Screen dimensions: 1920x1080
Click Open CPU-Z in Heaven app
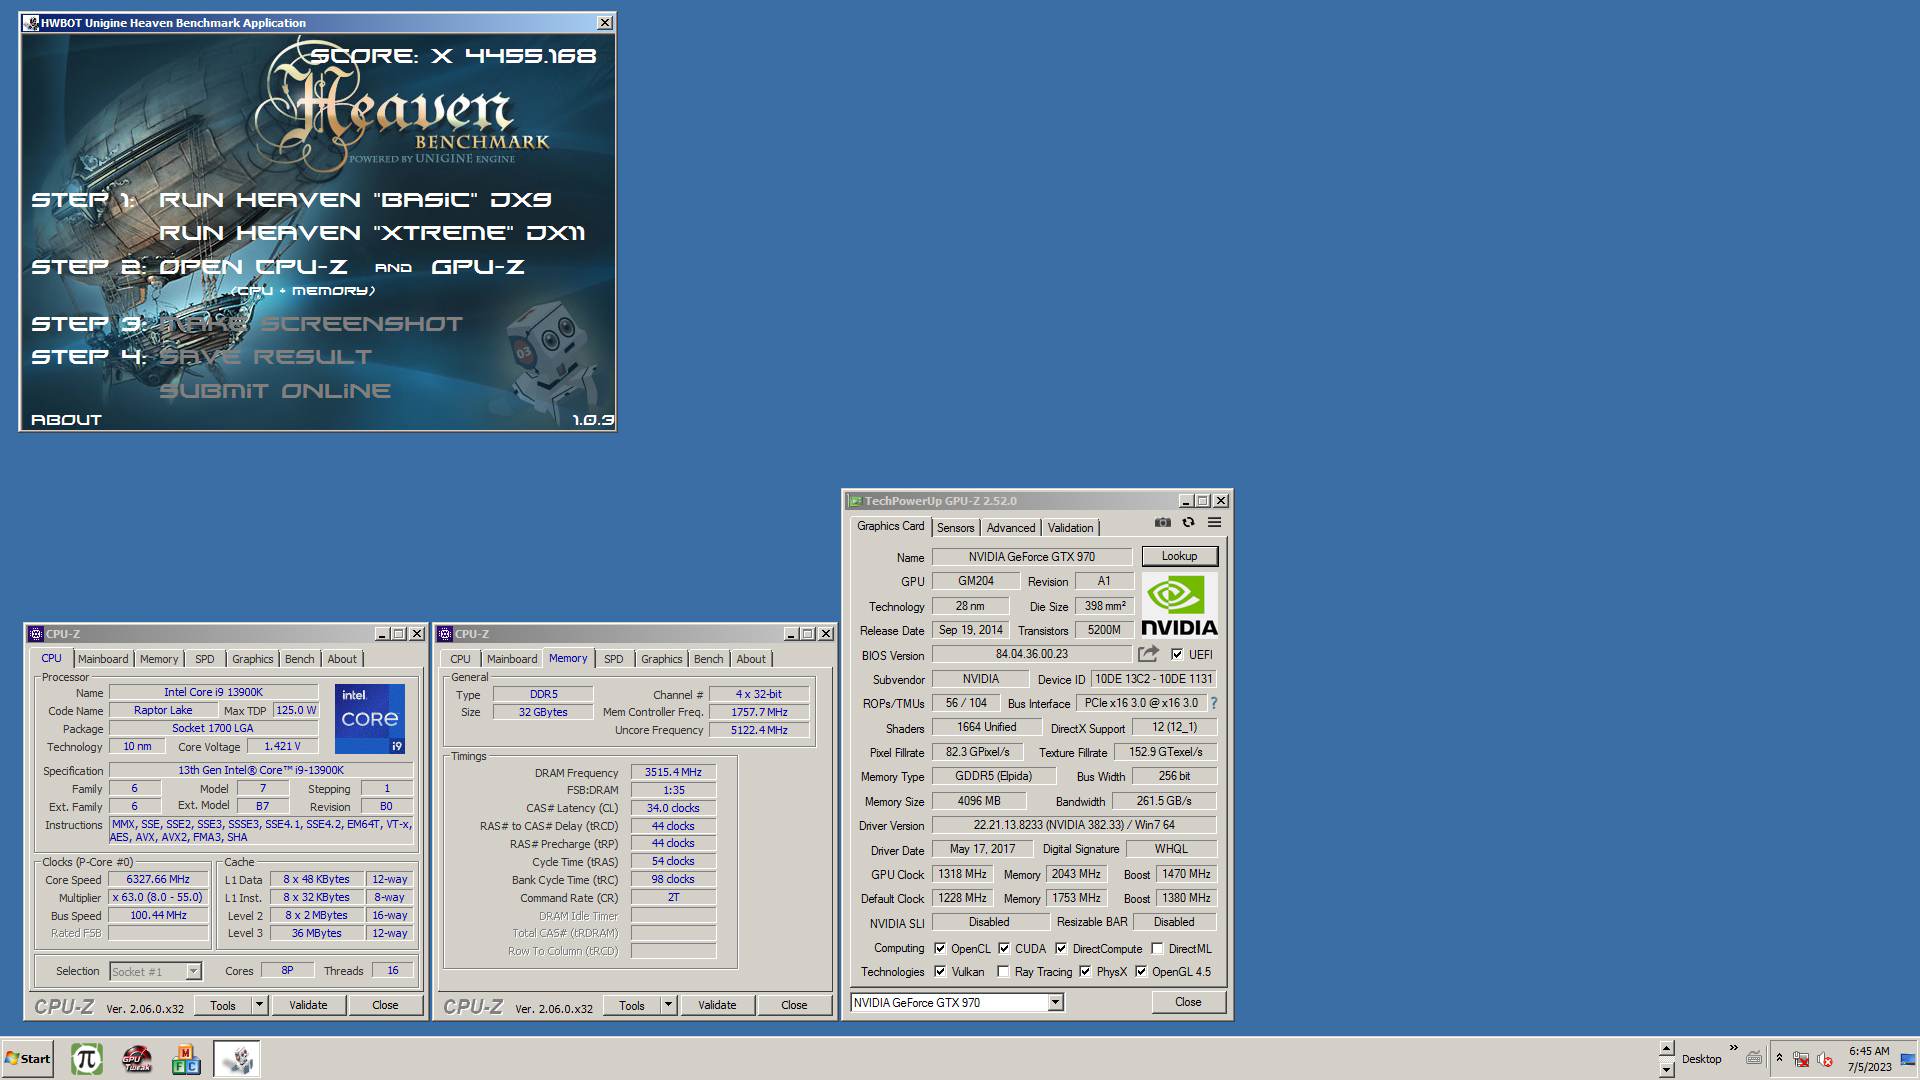(x=253, y=267)
